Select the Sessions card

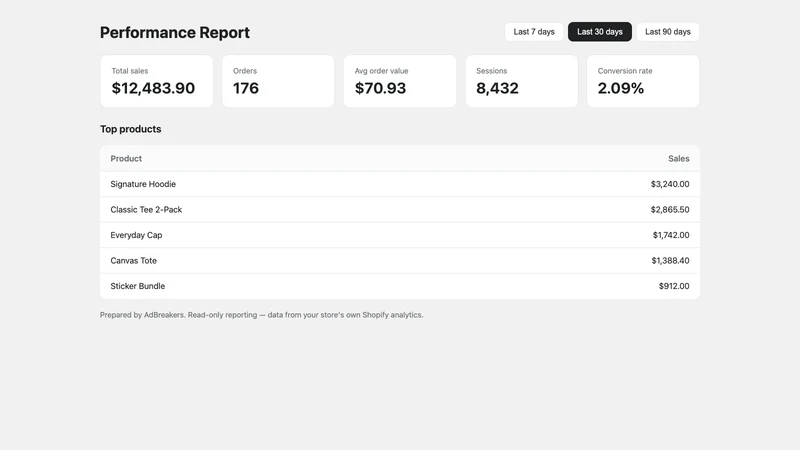tap(521, 81)
